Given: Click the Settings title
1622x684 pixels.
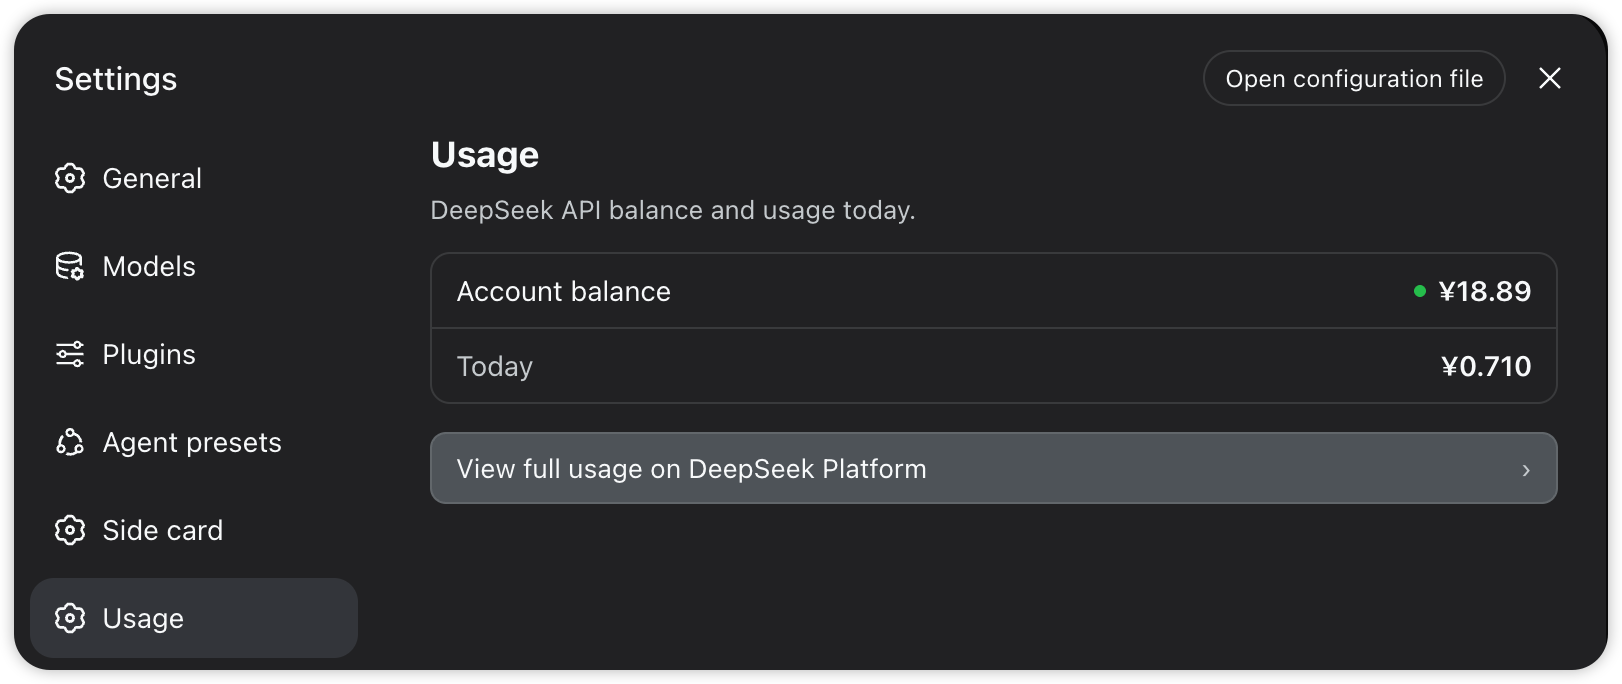Looking at the screenshot, I should pyautogui.click(x=116, y=79).
